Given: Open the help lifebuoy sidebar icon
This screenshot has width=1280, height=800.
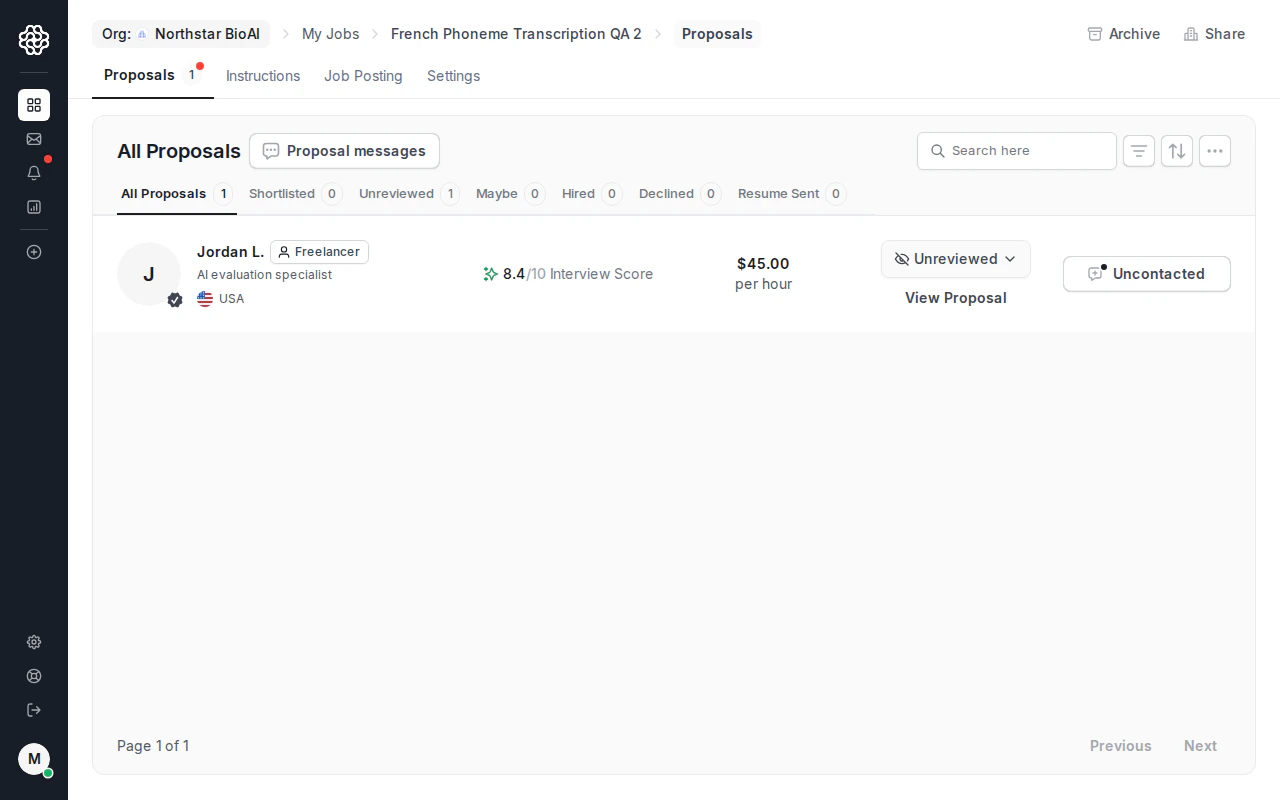Looking at the screenshot, I should point(34,676).
